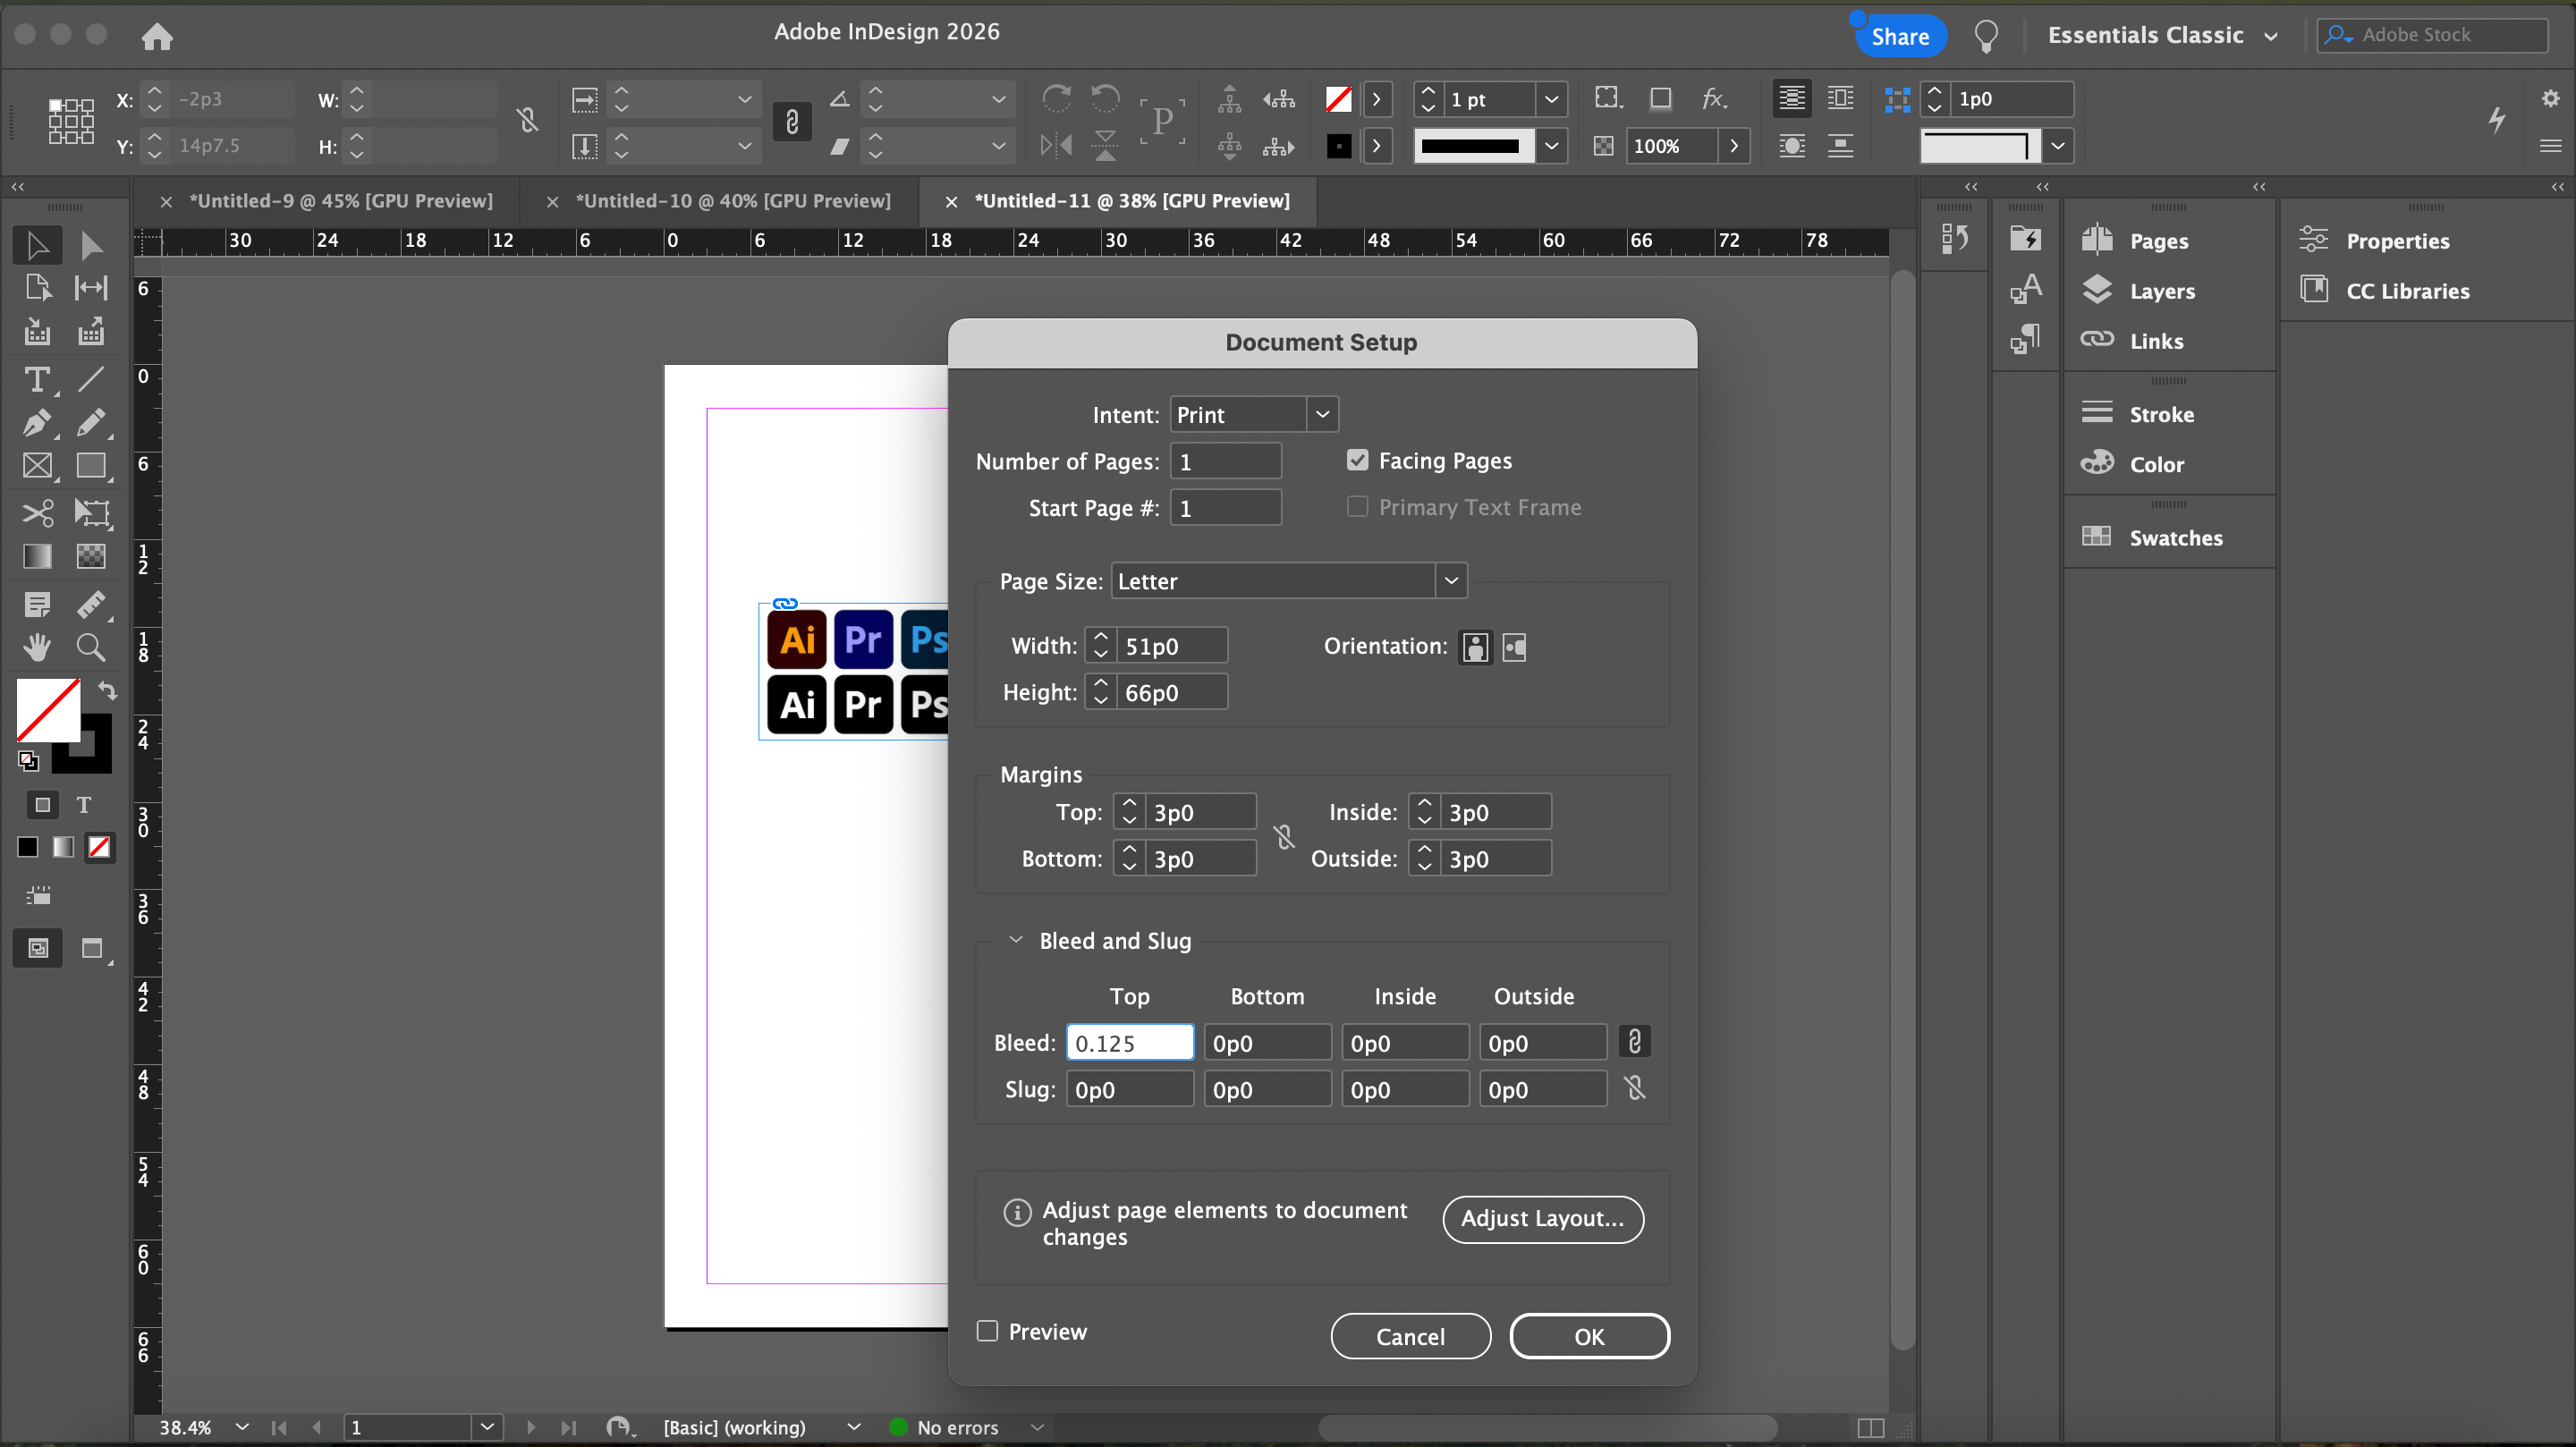Open the Swatches panel

[x=2175, y=538]
